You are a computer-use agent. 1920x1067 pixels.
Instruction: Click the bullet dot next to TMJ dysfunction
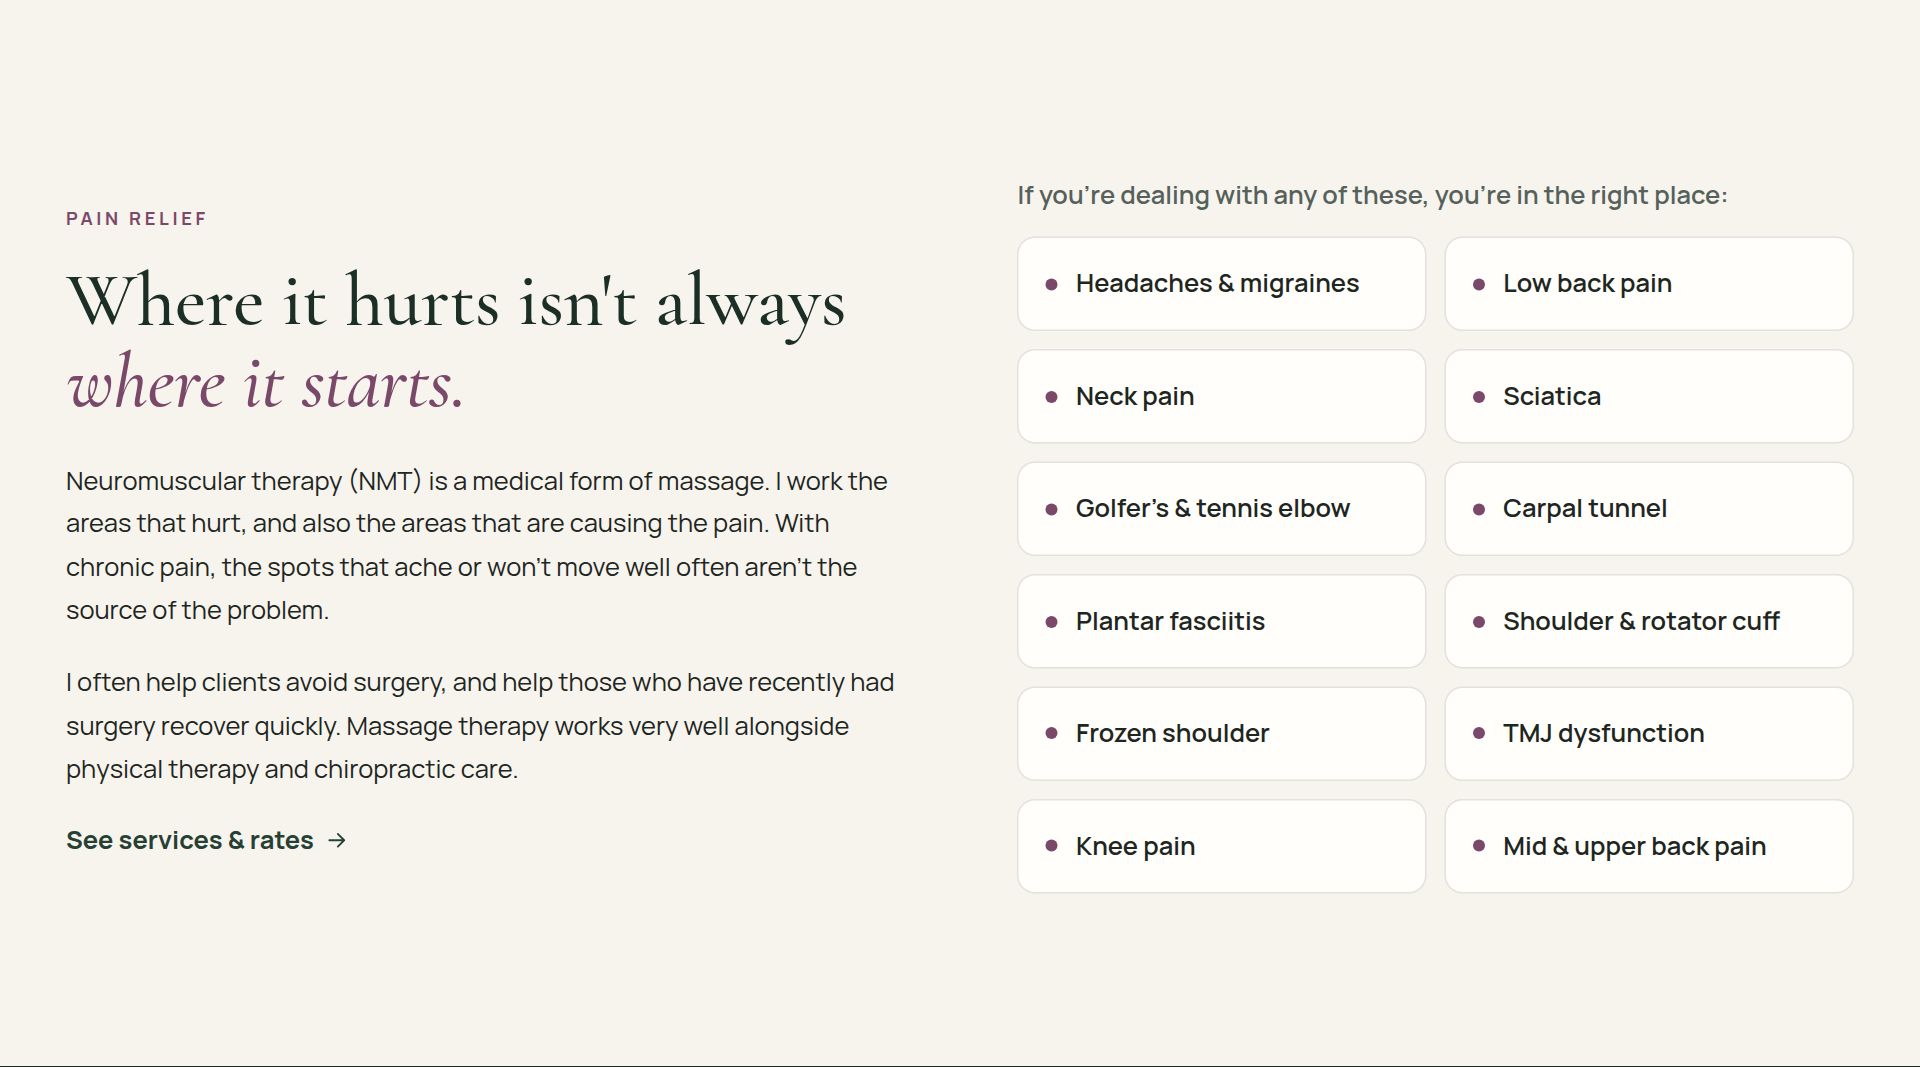pyautogui.click(x=1479, y=734)
